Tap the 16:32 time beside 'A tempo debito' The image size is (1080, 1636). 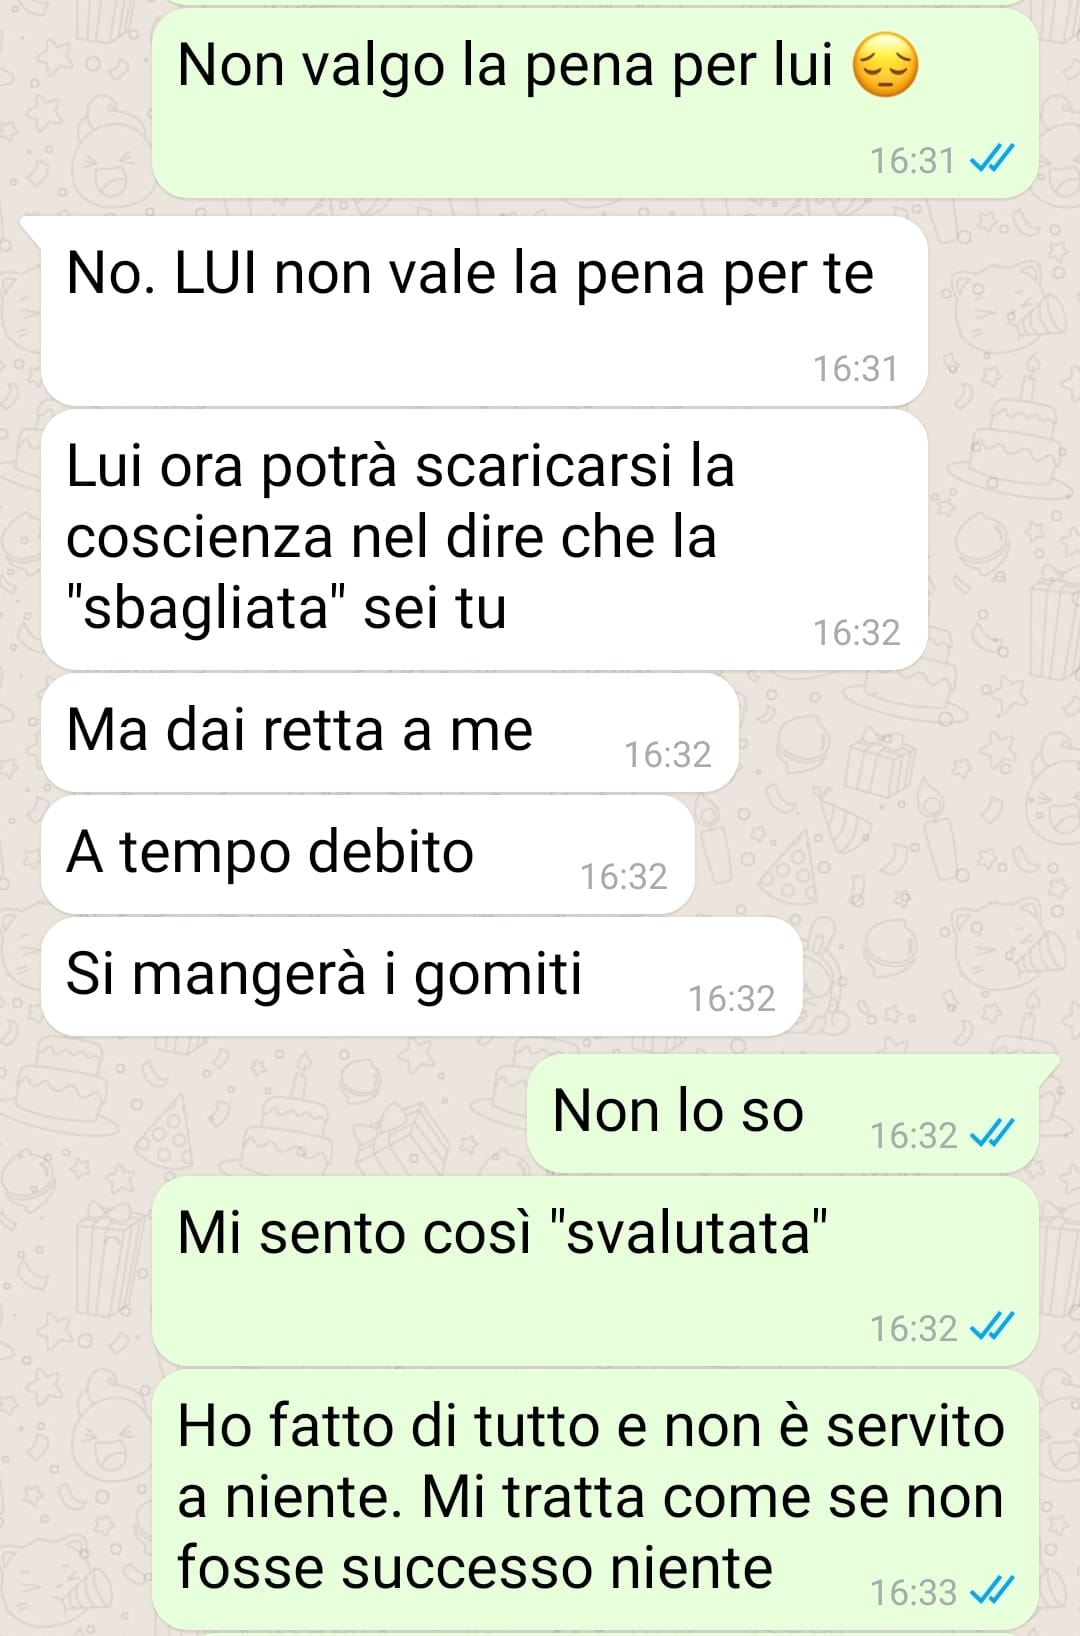click(x=623, y=876)
